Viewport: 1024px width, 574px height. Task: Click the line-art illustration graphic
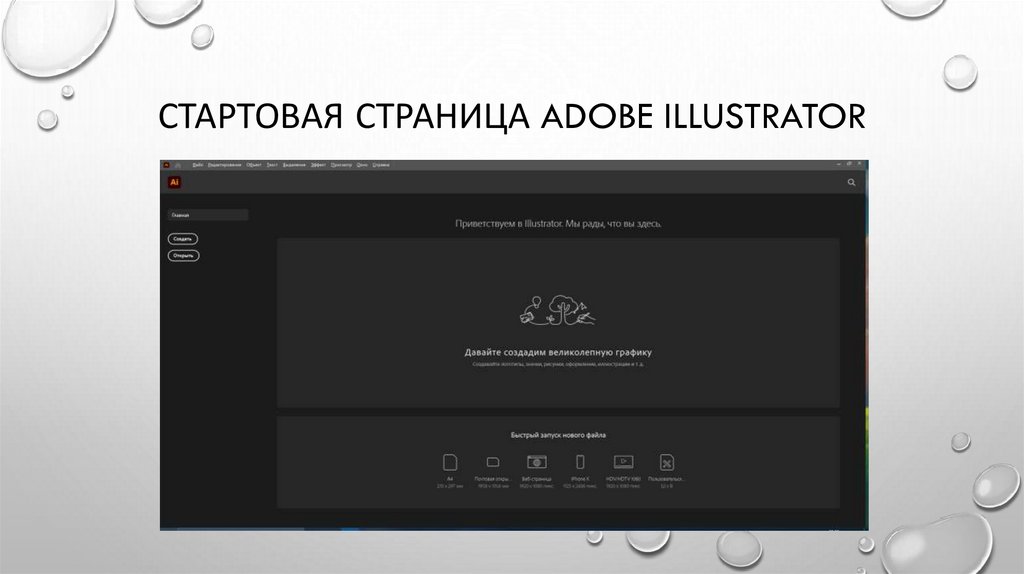pyautogui.click(x=558, y=310)
